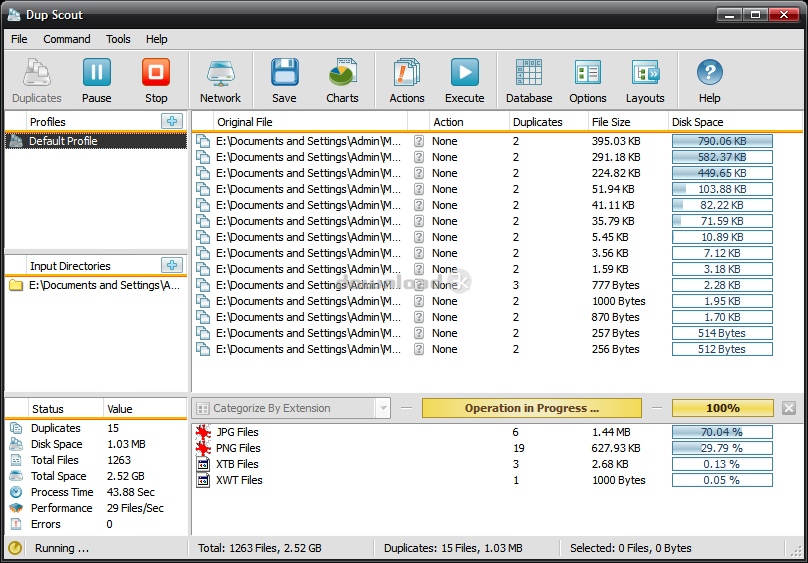Click the Operation in Progress bar
The width and height of the screenshot is (808, 563).
(x=532, y=408)
